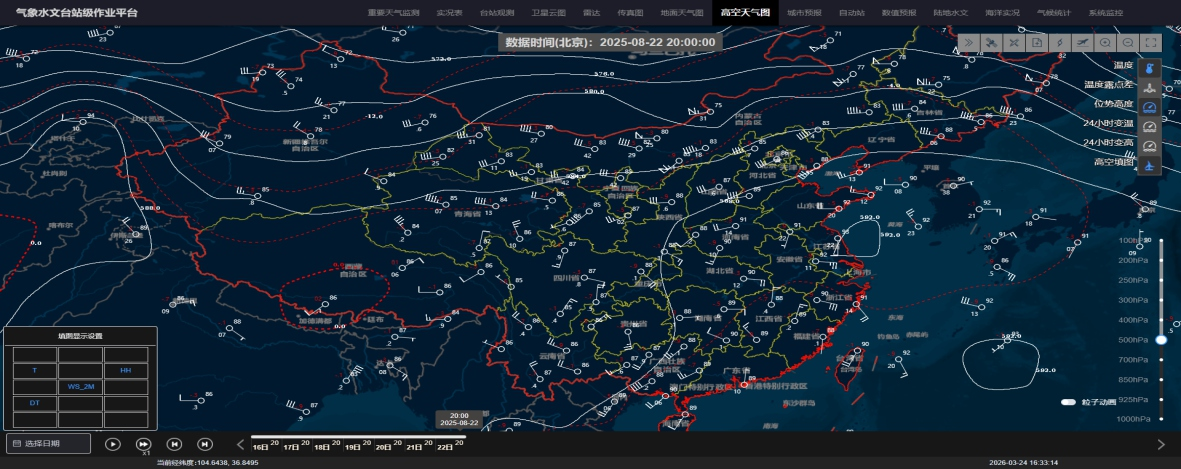Zoom in the map with magnifier-plus icon
Screen dimensions: 1181x469
[x=1105, y=43]
